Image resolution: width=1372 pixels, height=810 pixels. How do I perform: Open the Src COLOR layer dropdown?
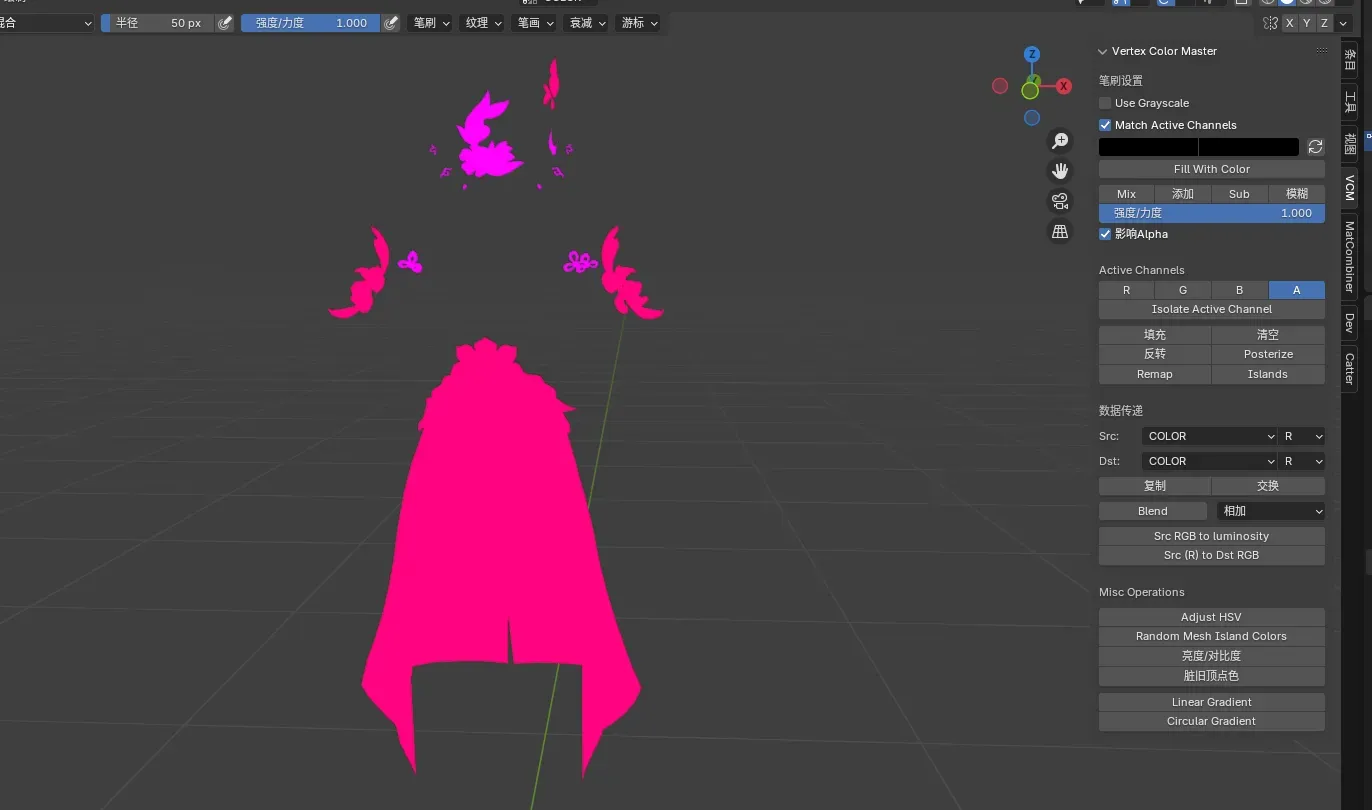tap(1210, 436)
